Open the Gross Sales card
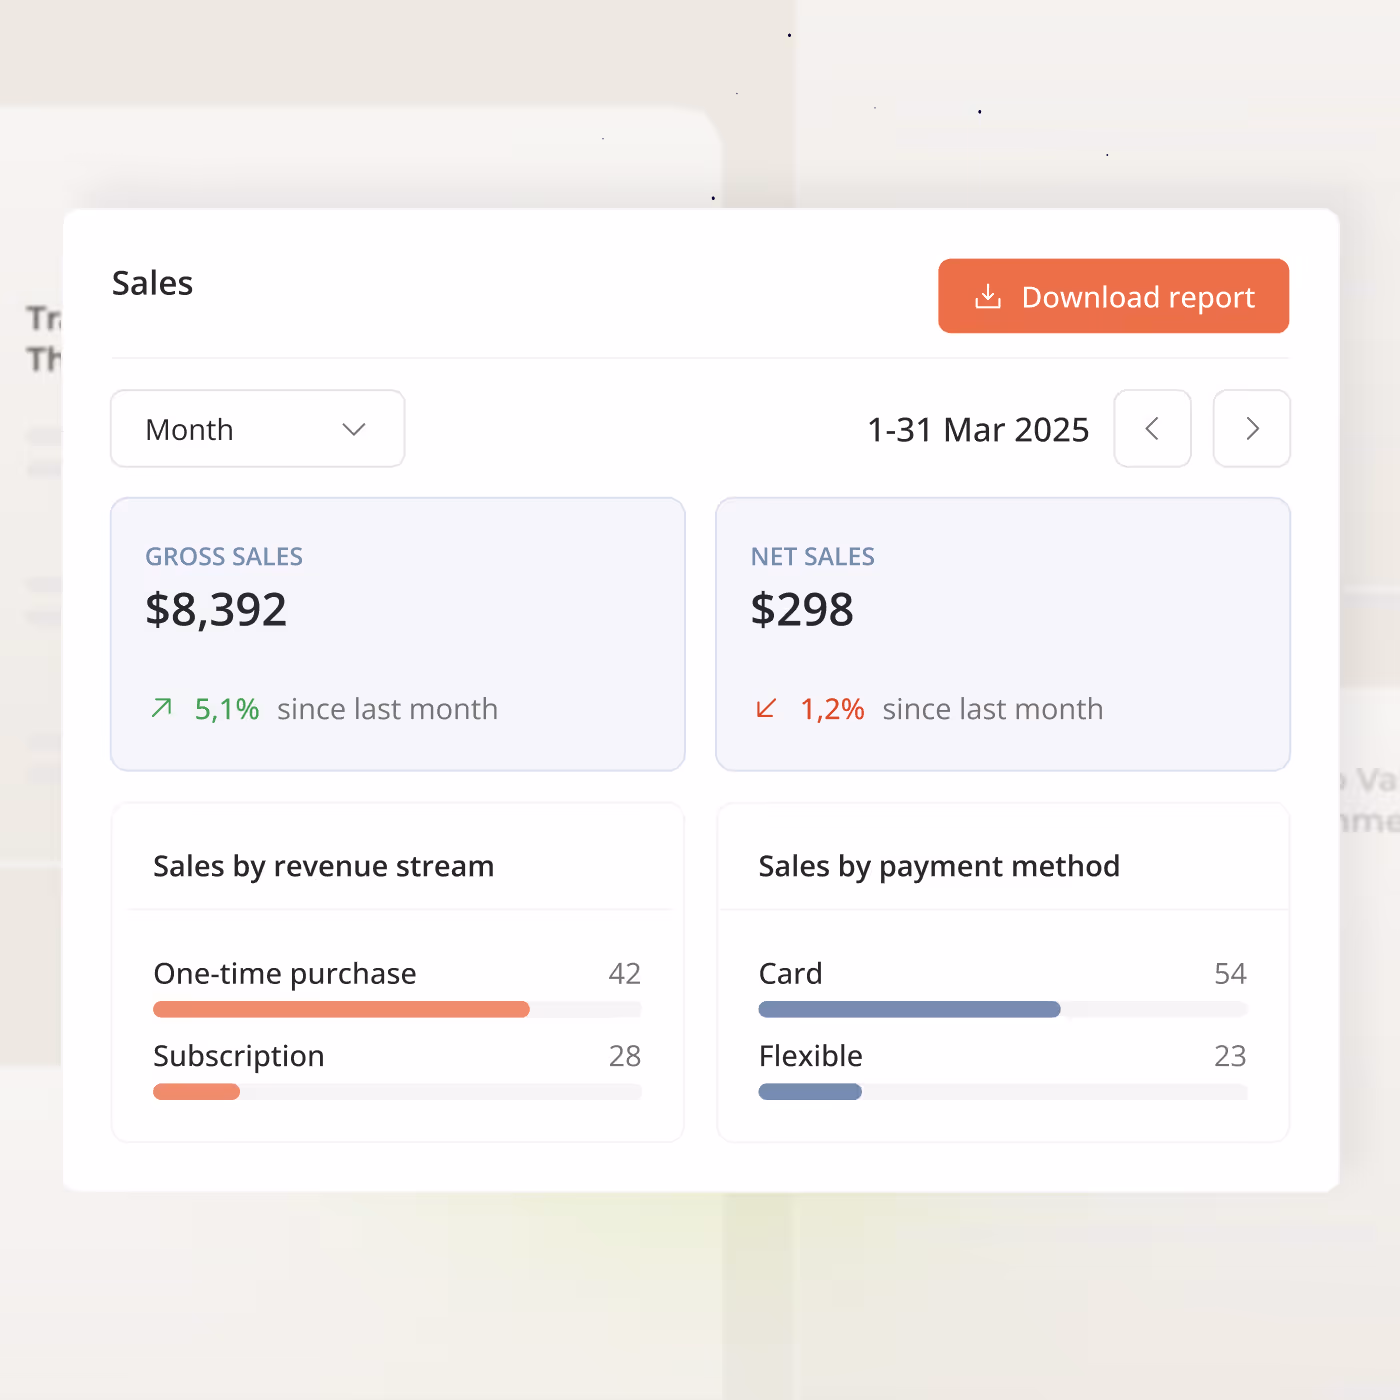Screen dimensions: 1400x1400 coord(398,634)
